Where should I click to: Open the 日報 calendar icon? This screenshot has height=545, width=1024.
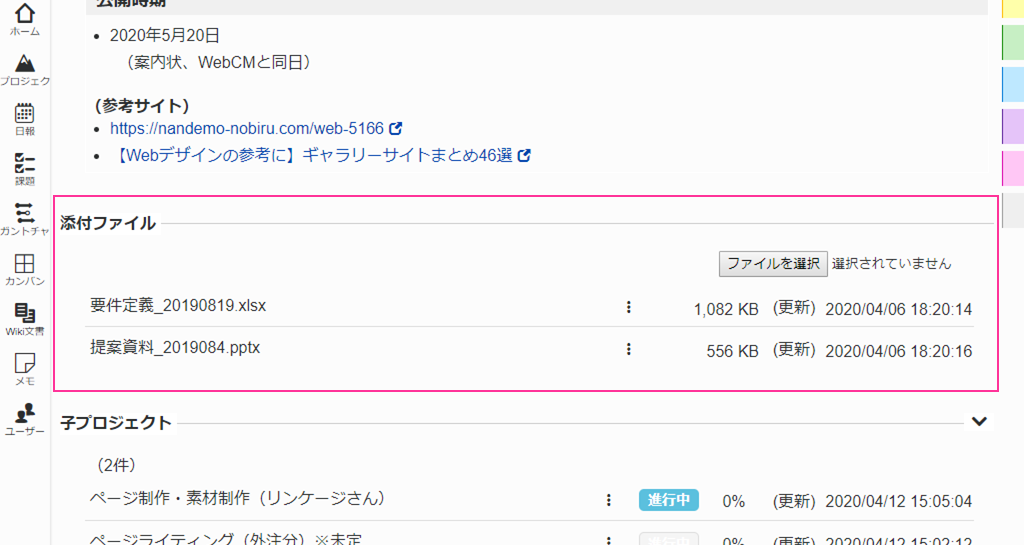tap(25, 118)
